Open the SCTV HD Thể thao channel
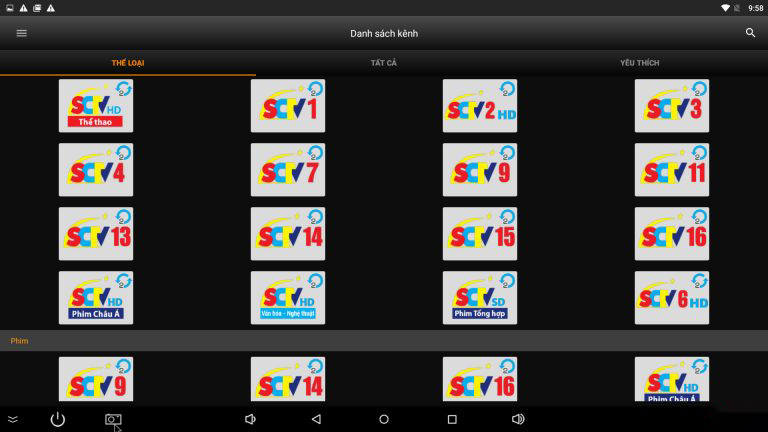Screen dimensions: 768x432 [96, 106]
